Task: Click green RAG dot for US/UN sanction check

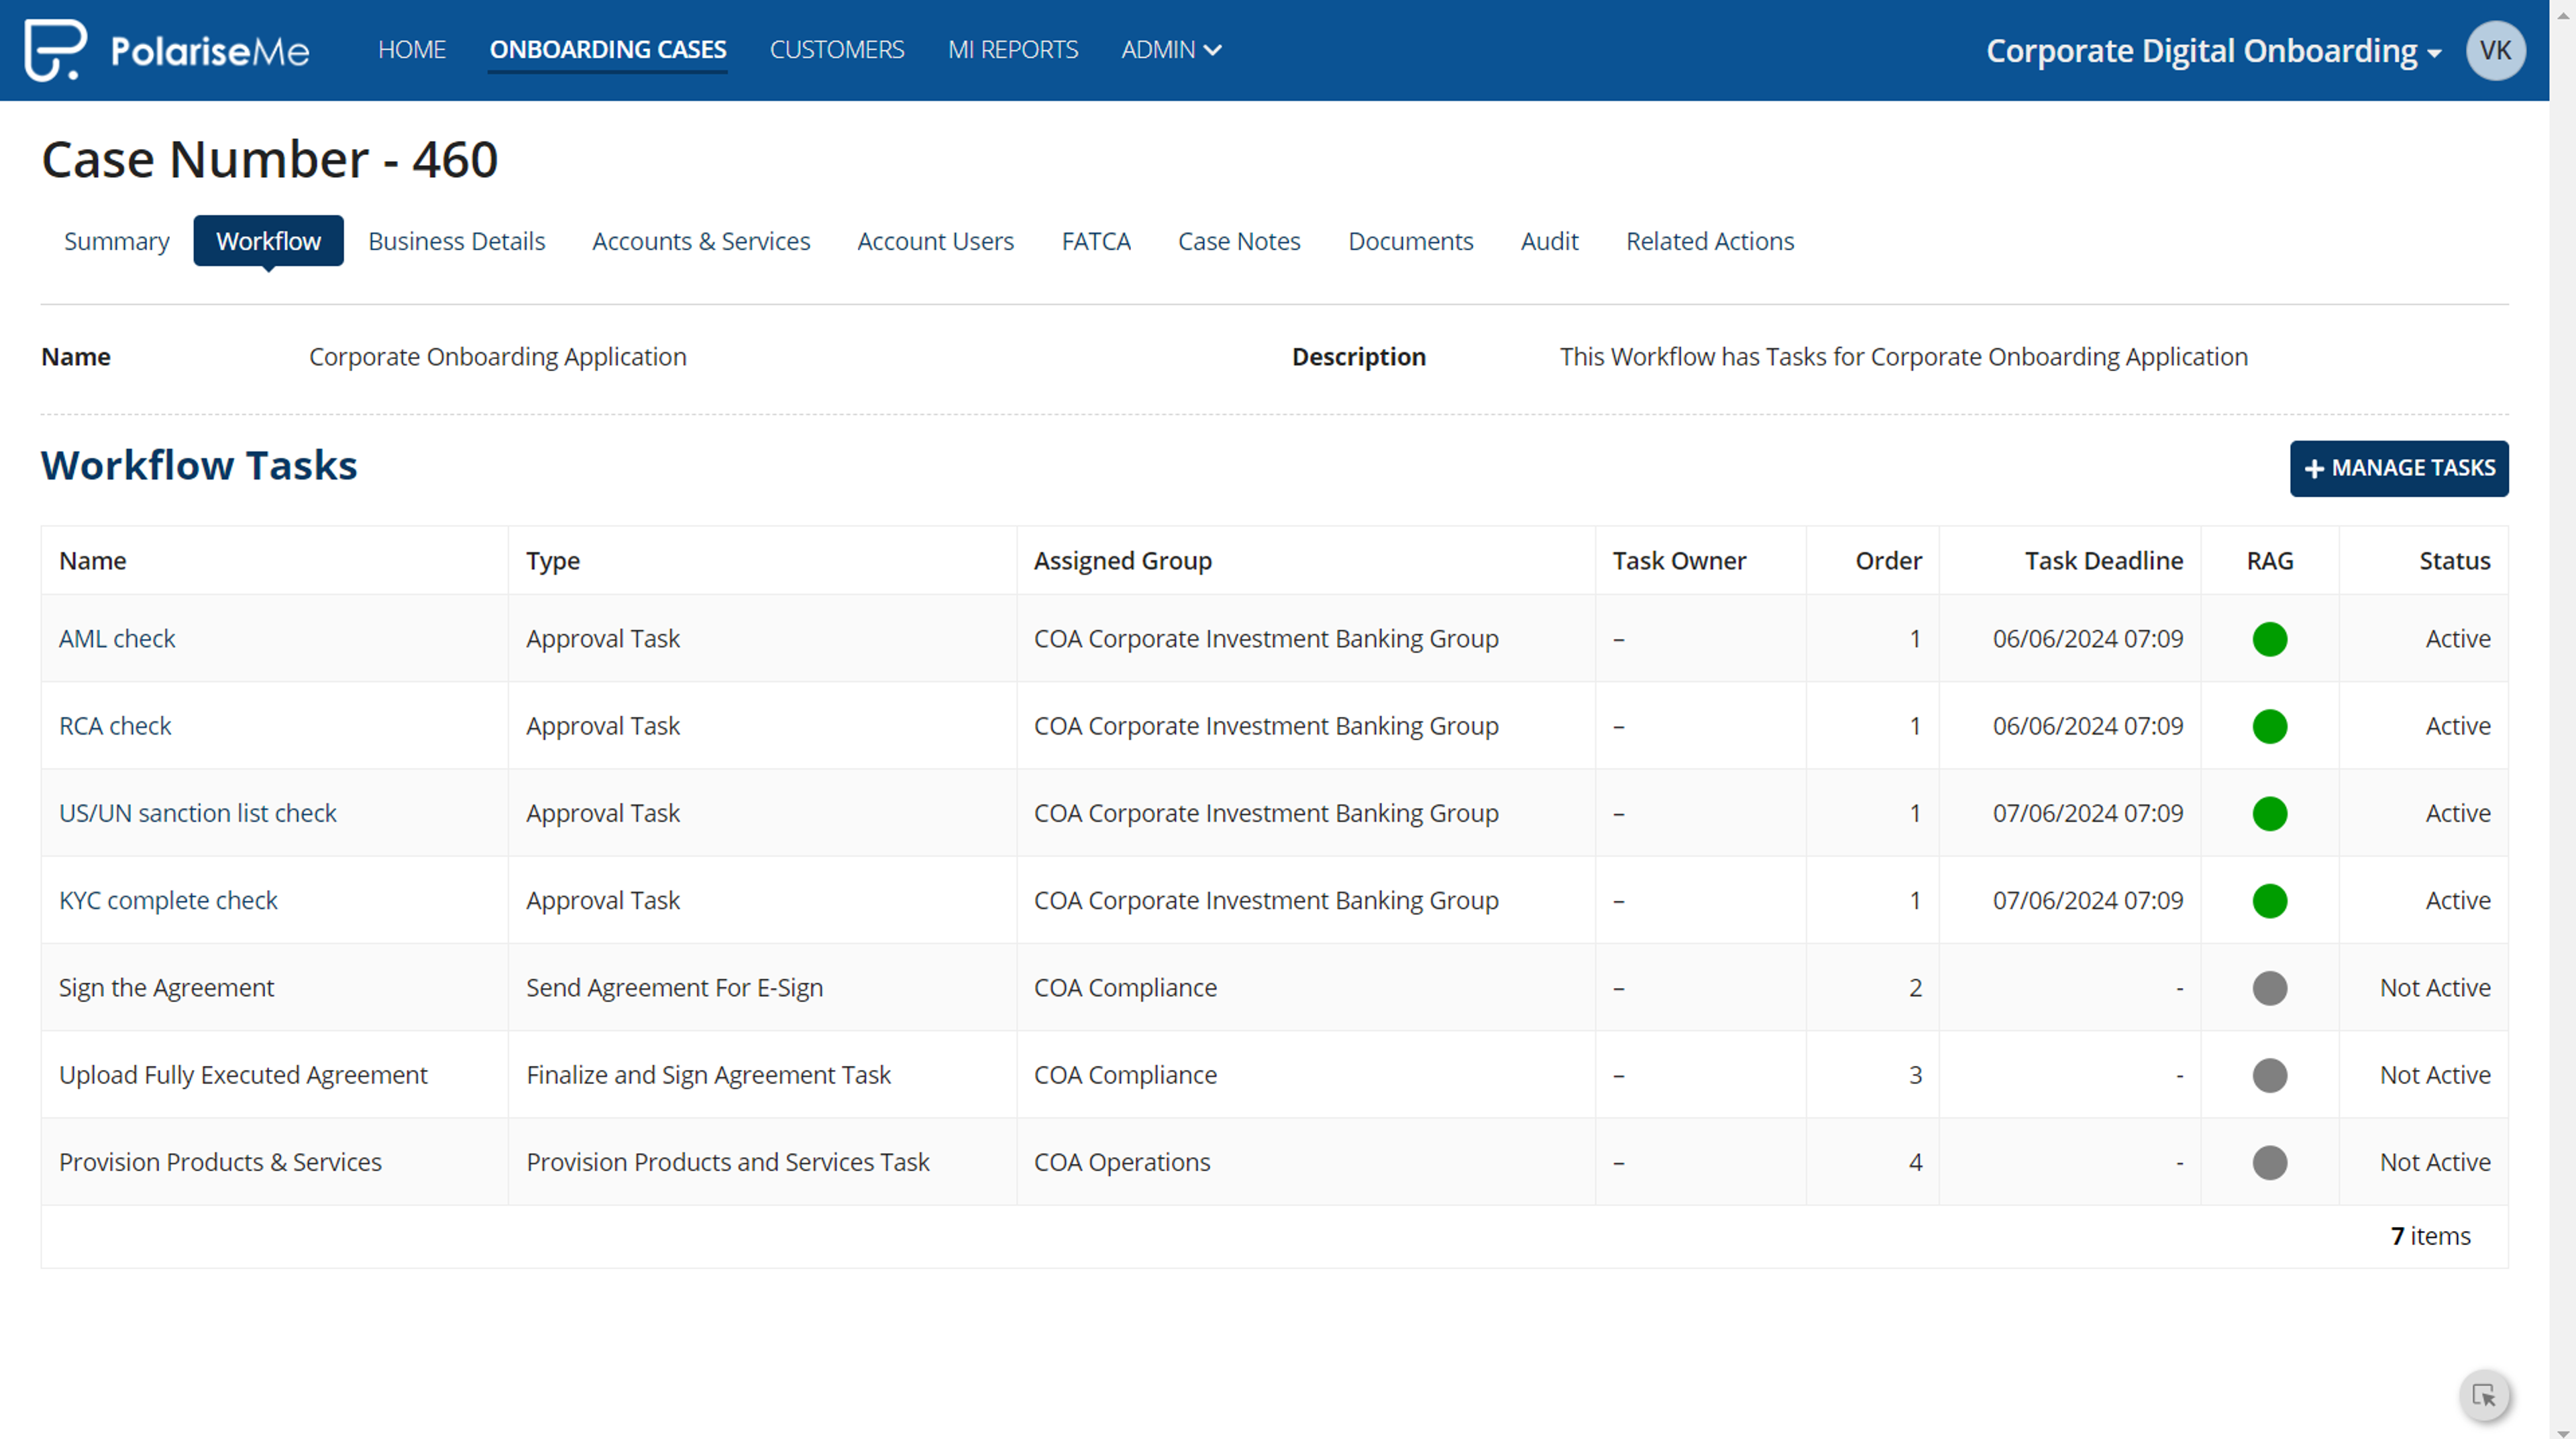Action: 2269,814
